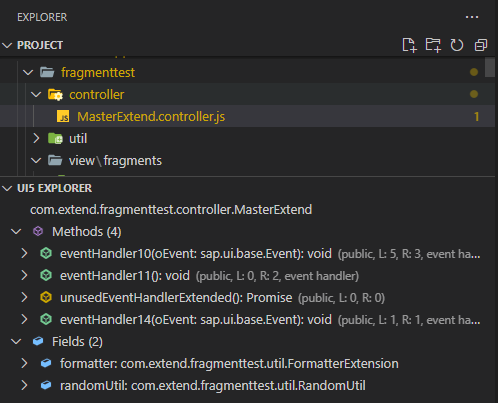
Task: Expand the eventHandler10 method chevron
Action: pos(24,253)
